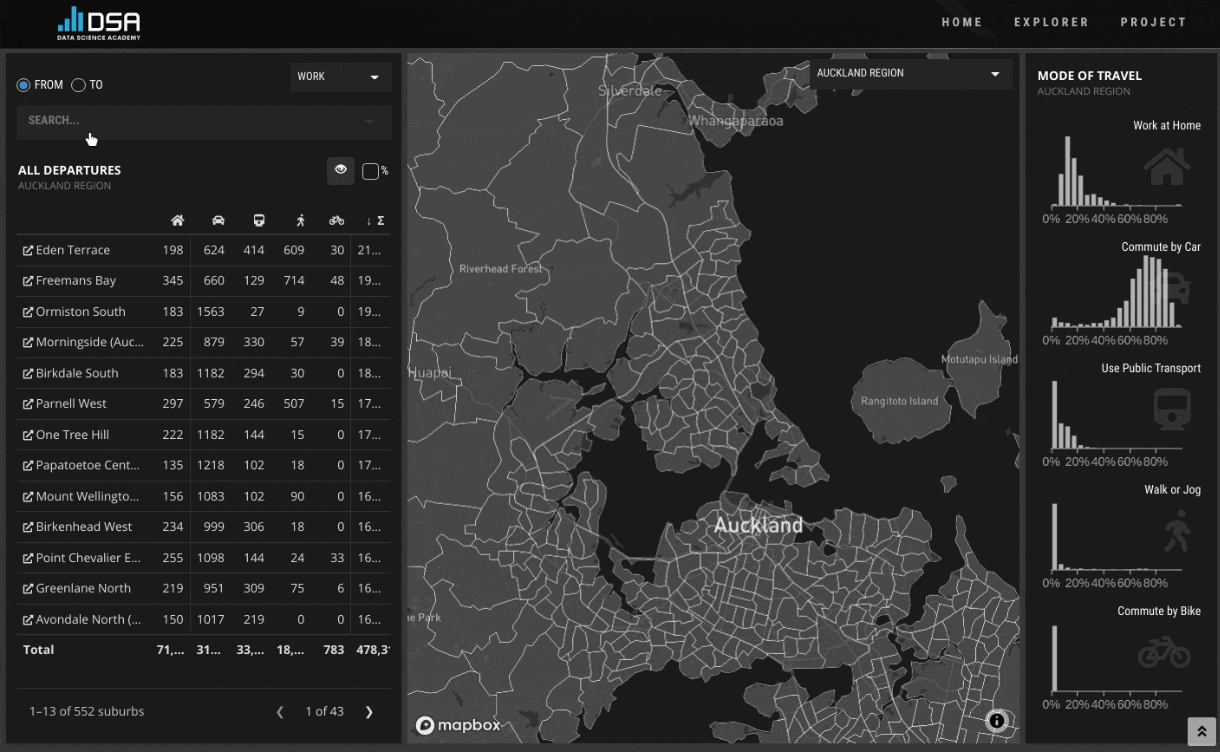Switch to the EXPLORER tab
Viewport: 1220px width, 752px height.
pos(1051,22)
